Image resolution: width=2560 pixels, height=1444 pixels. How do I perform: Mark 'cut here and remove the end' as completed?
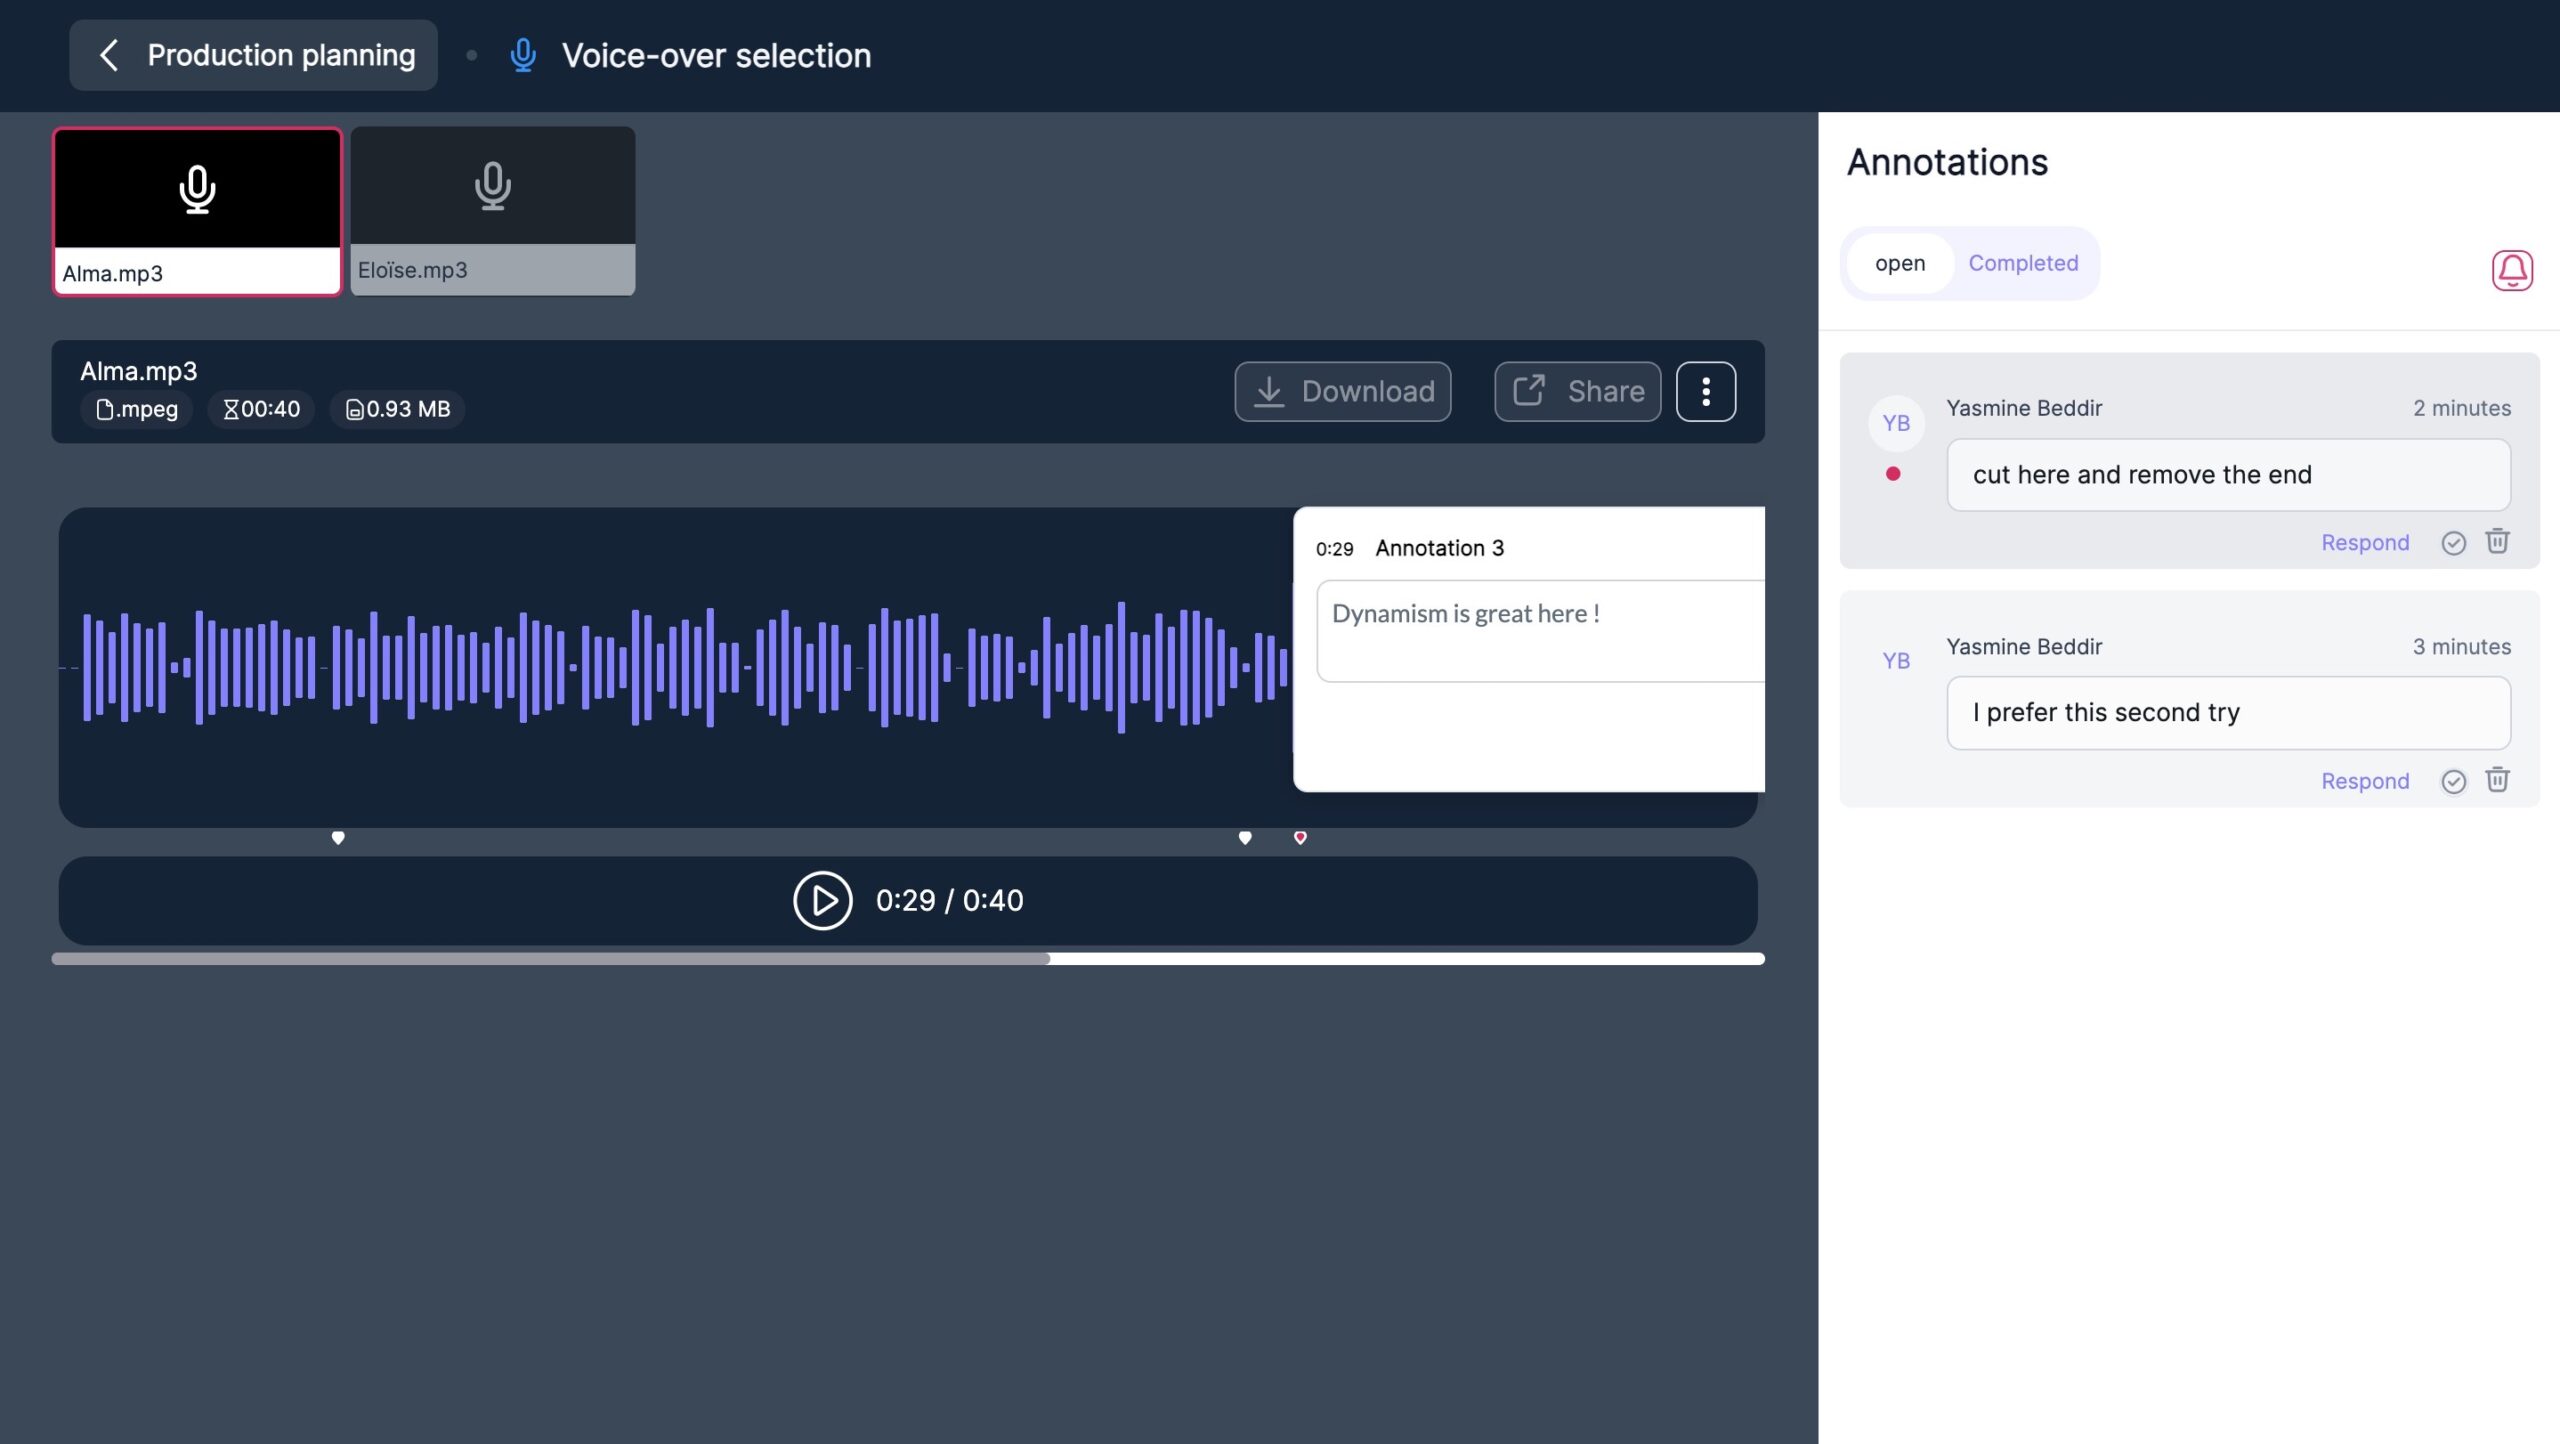point(2453,543)
